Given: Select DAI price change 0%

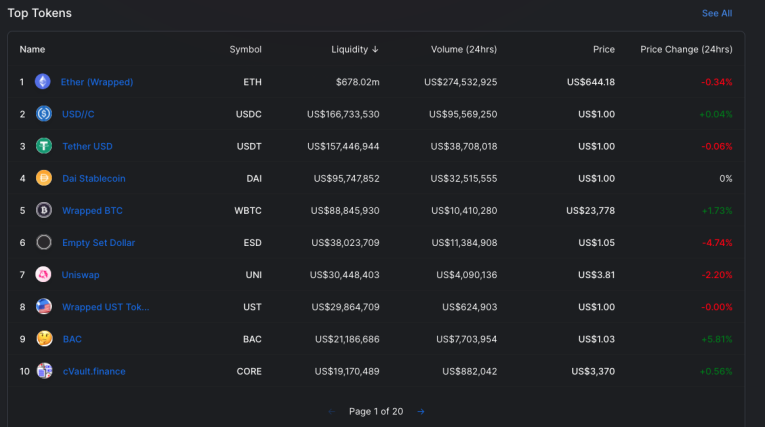Looking at the screenshot, I should pyautogui.click(x=725, y=179).
